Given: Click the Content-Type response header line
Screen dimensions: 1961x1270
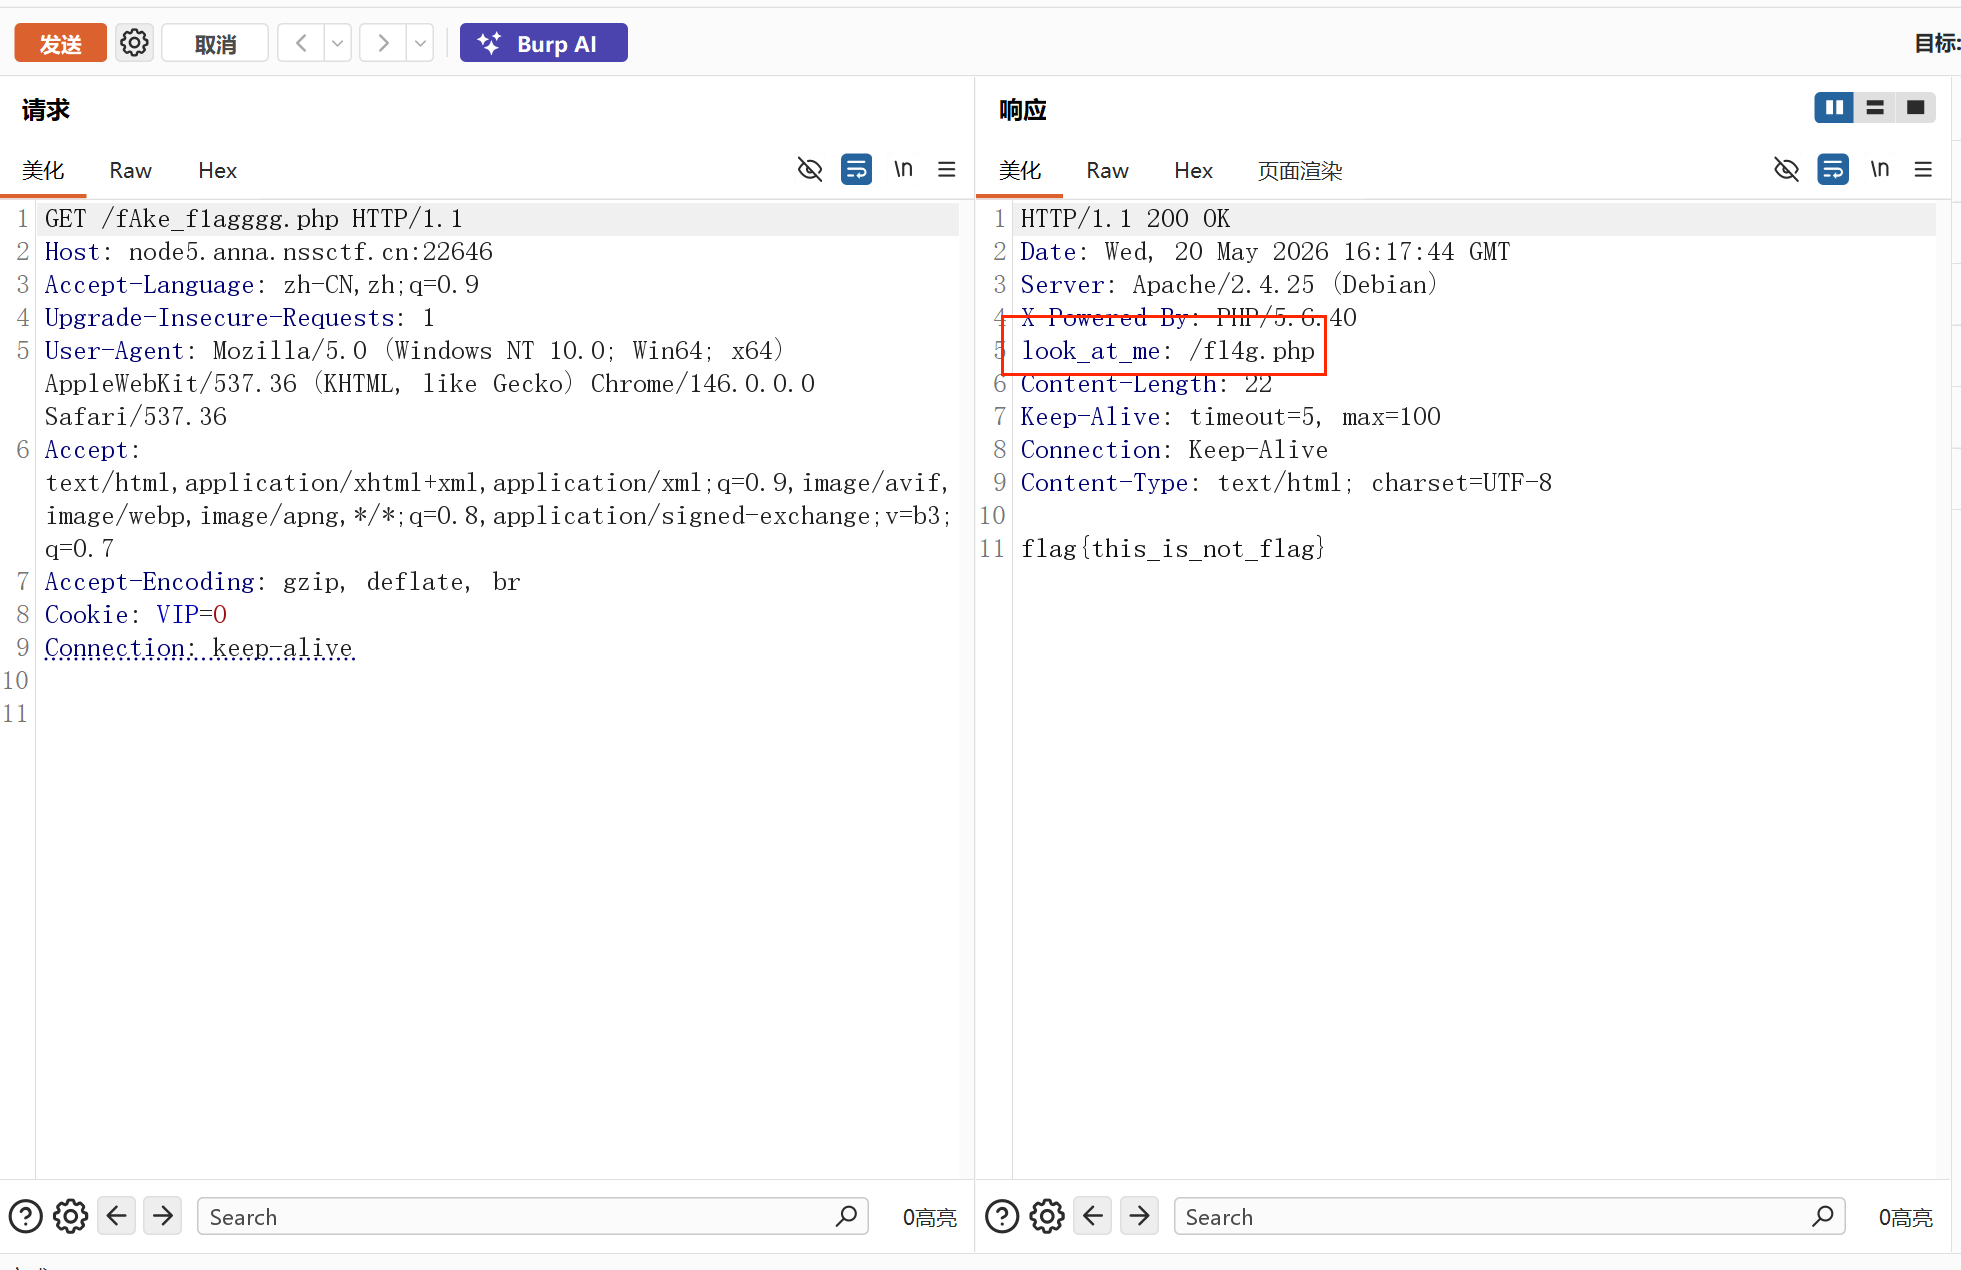Looking at the screenshot, I should point(1286,483).
